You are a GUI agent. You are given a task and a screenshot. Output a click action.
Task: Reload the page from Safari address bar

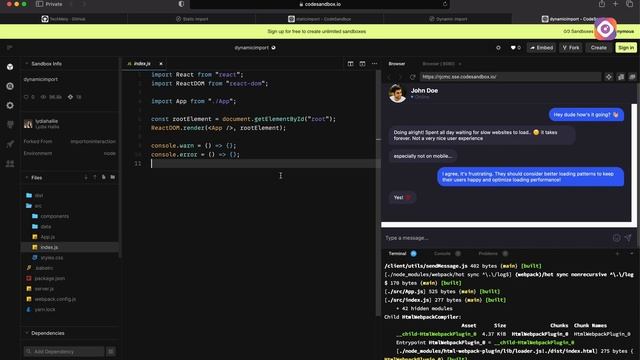445,4
